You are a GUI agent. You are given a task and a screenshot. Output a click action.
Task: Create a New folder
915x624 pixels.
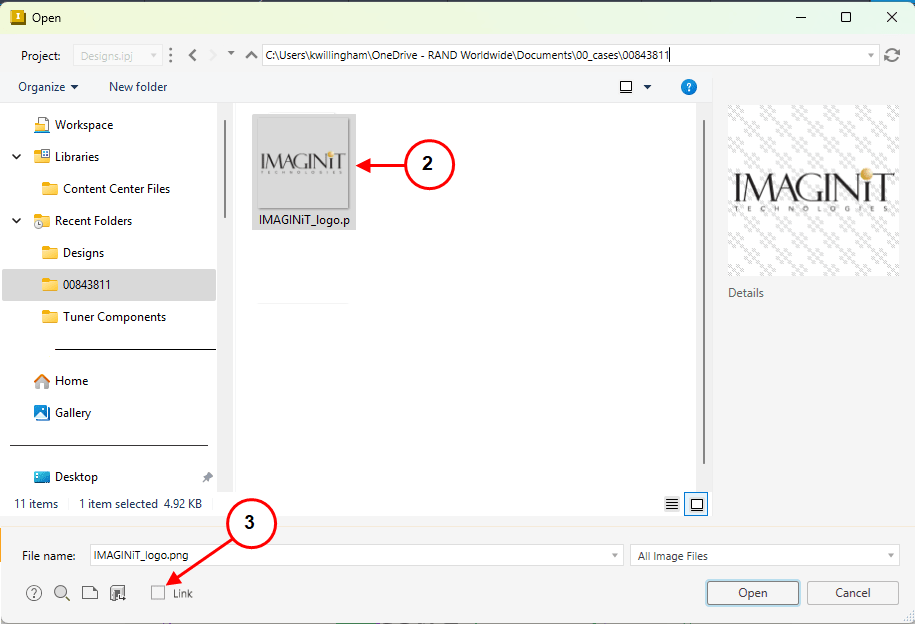tap(138, 87)
